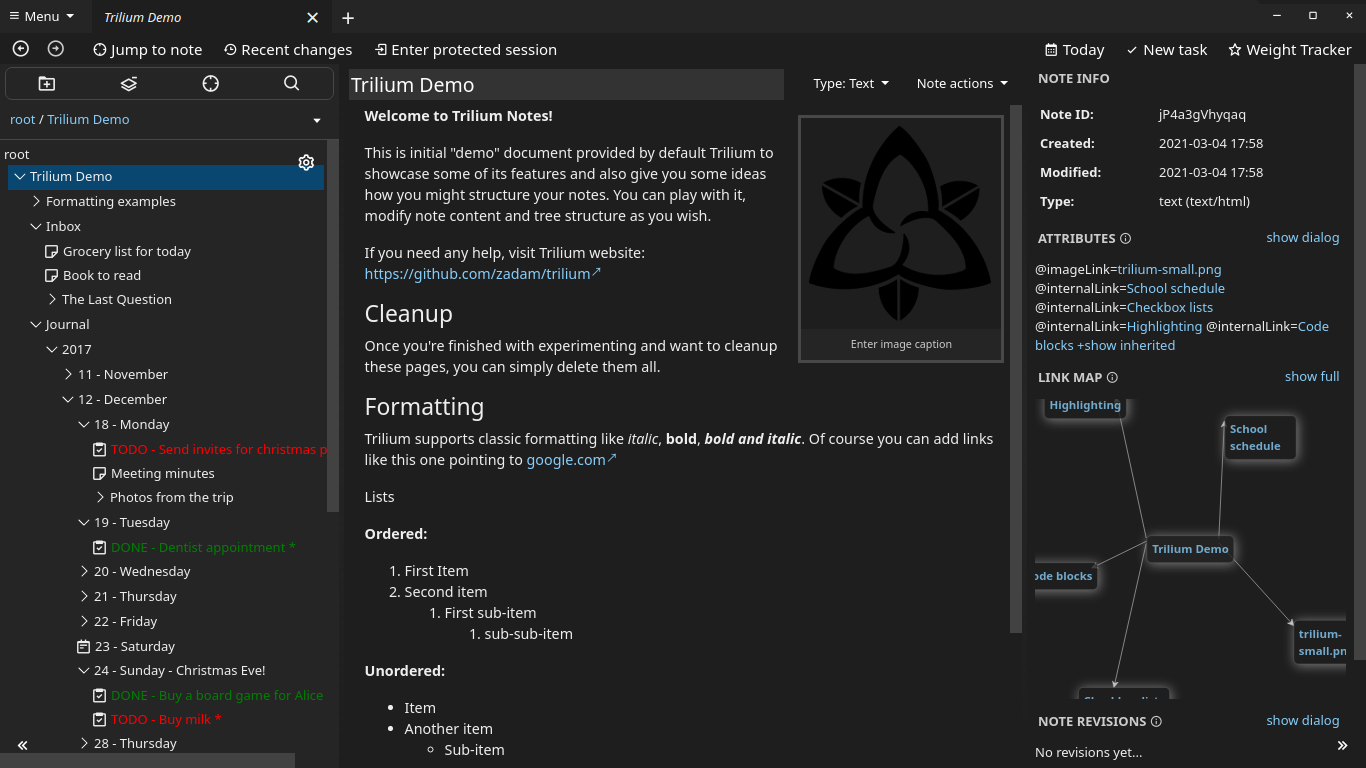Collapse the Inbox tree node

click(x=36, y=227)
